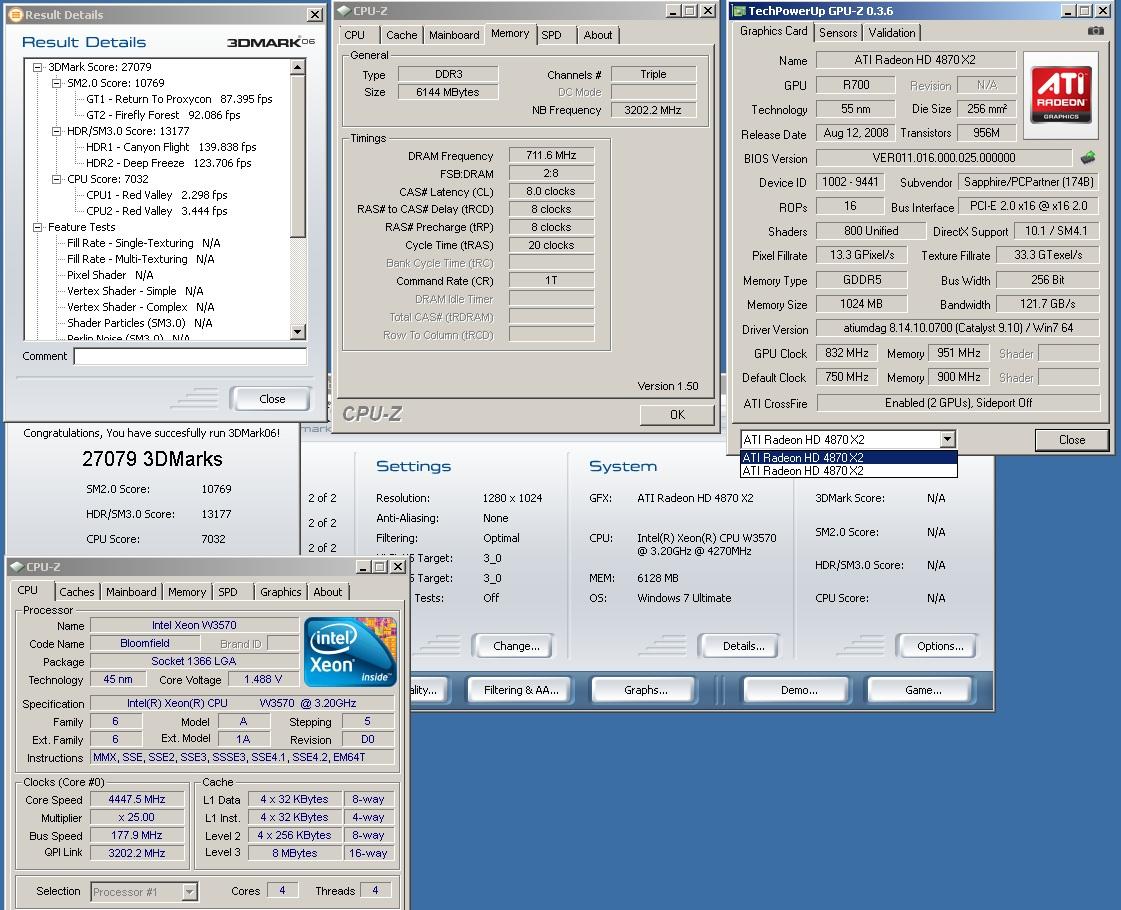Click the BIOS save chip icon in GPU-Z
Image resolution: width=1121 pixels, height=910 pixels.
click(x=1087, y=157)
